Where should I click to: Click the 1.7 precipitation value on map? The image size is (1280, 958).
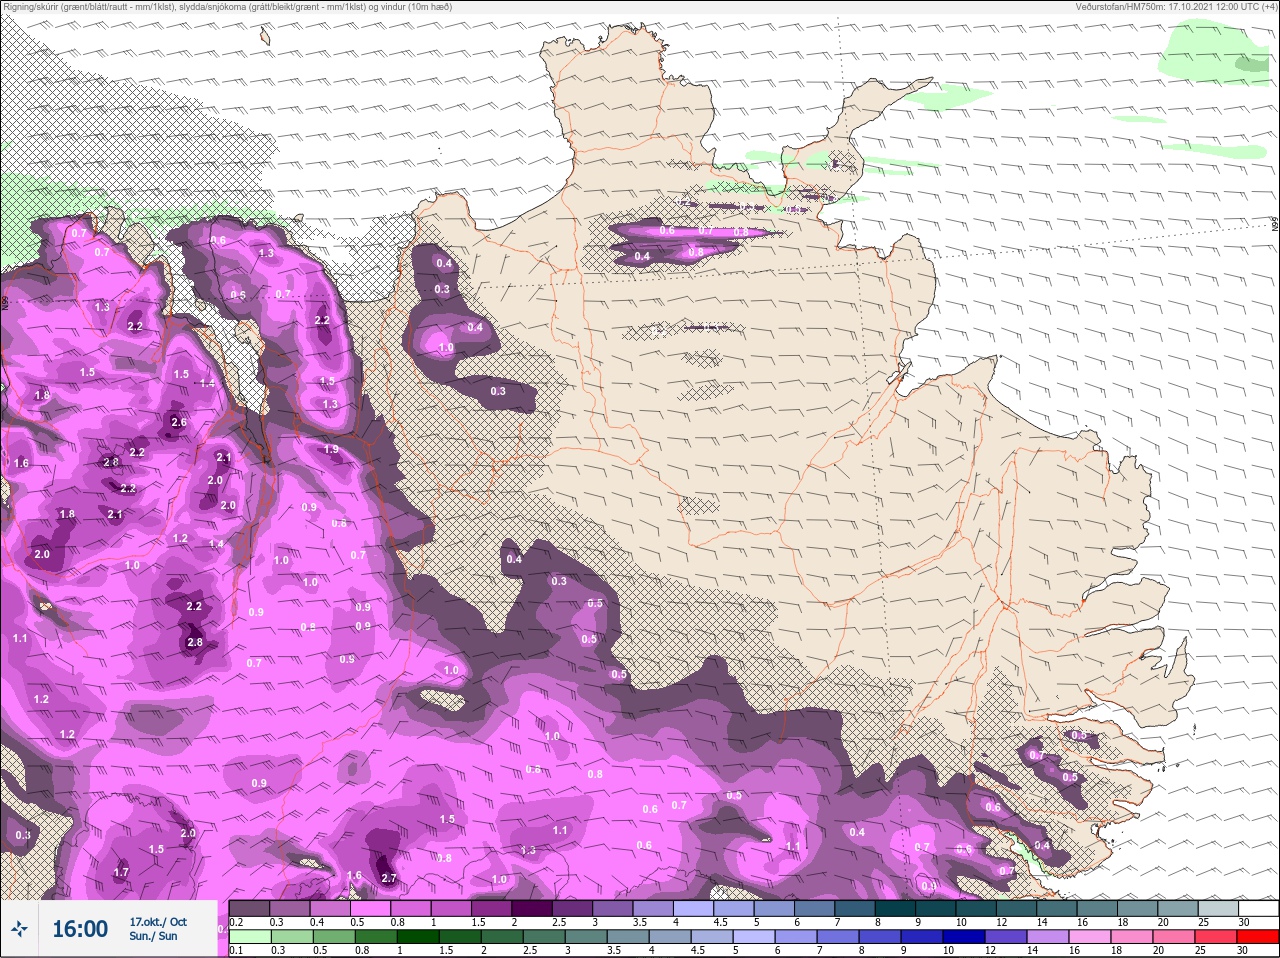(121, 872)
